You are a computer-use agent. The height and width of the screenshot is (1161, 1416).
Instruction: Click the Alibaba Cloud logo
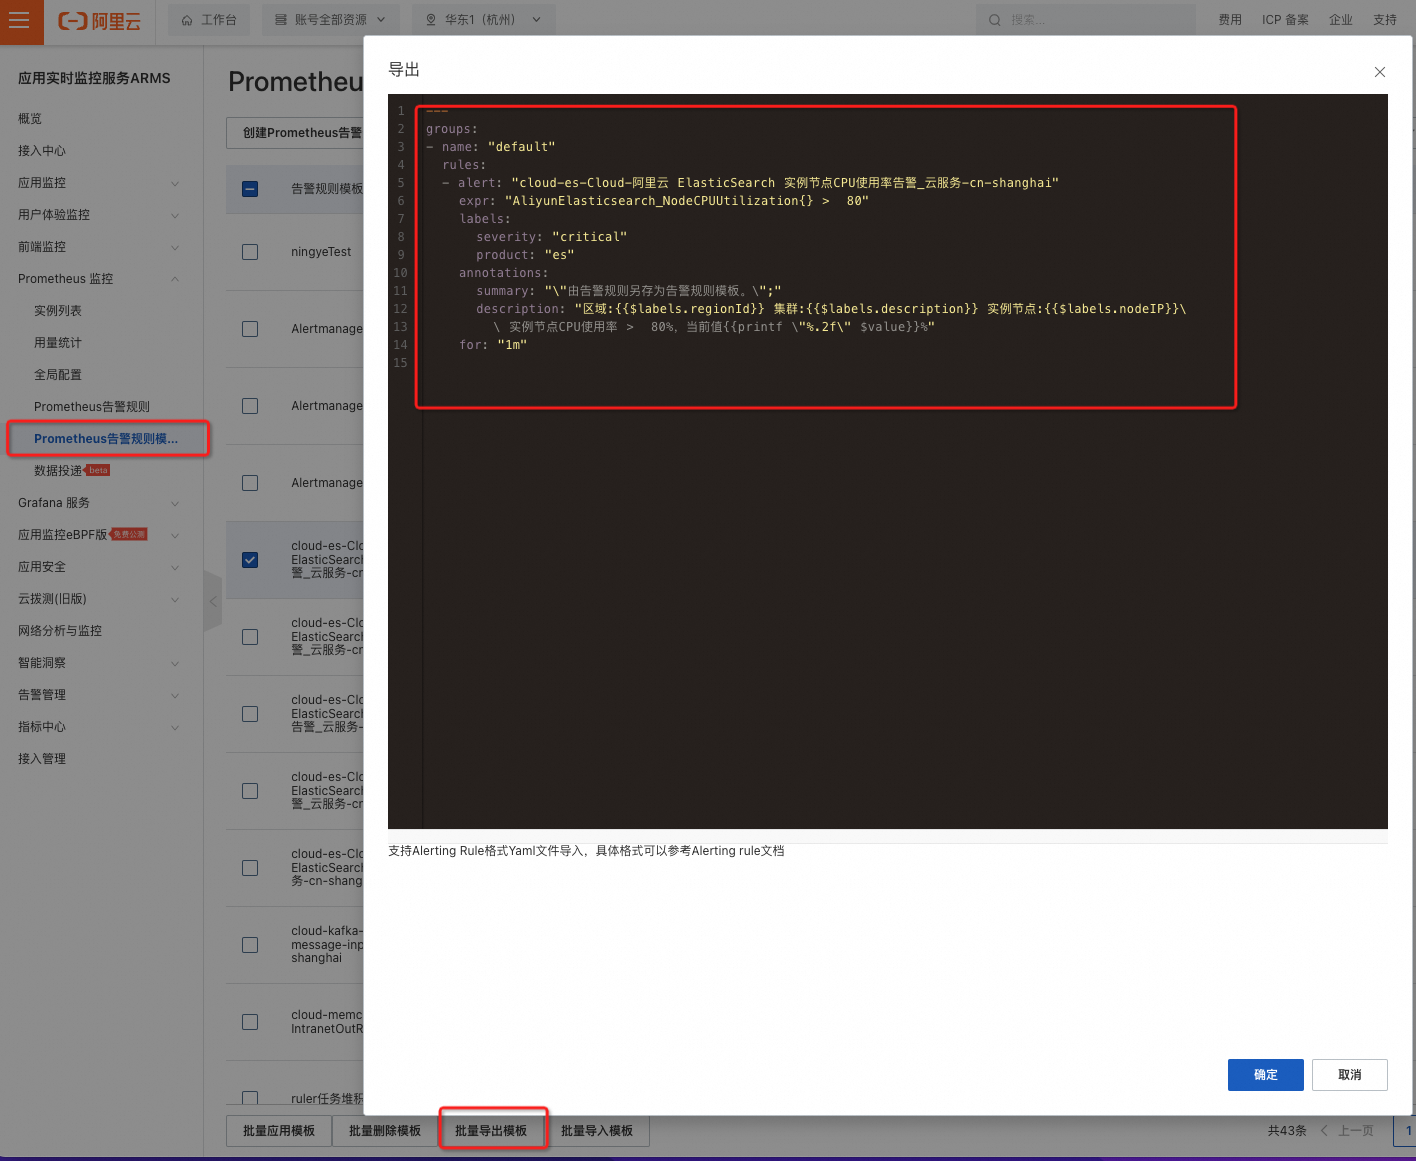(99, 21)
